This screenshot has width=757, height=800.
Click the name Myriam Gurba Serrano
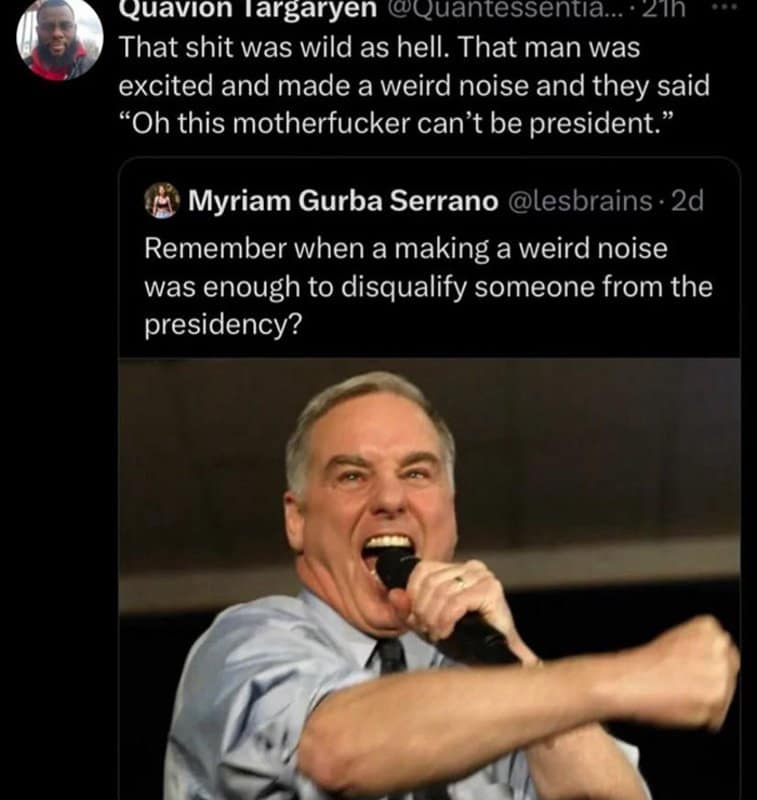[x=343, y=201]
